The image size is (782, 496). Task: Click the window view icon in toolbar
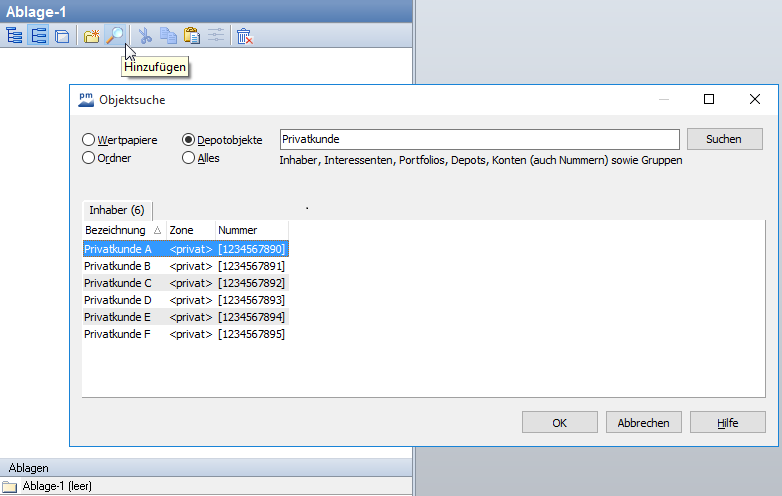click(62, 36)
